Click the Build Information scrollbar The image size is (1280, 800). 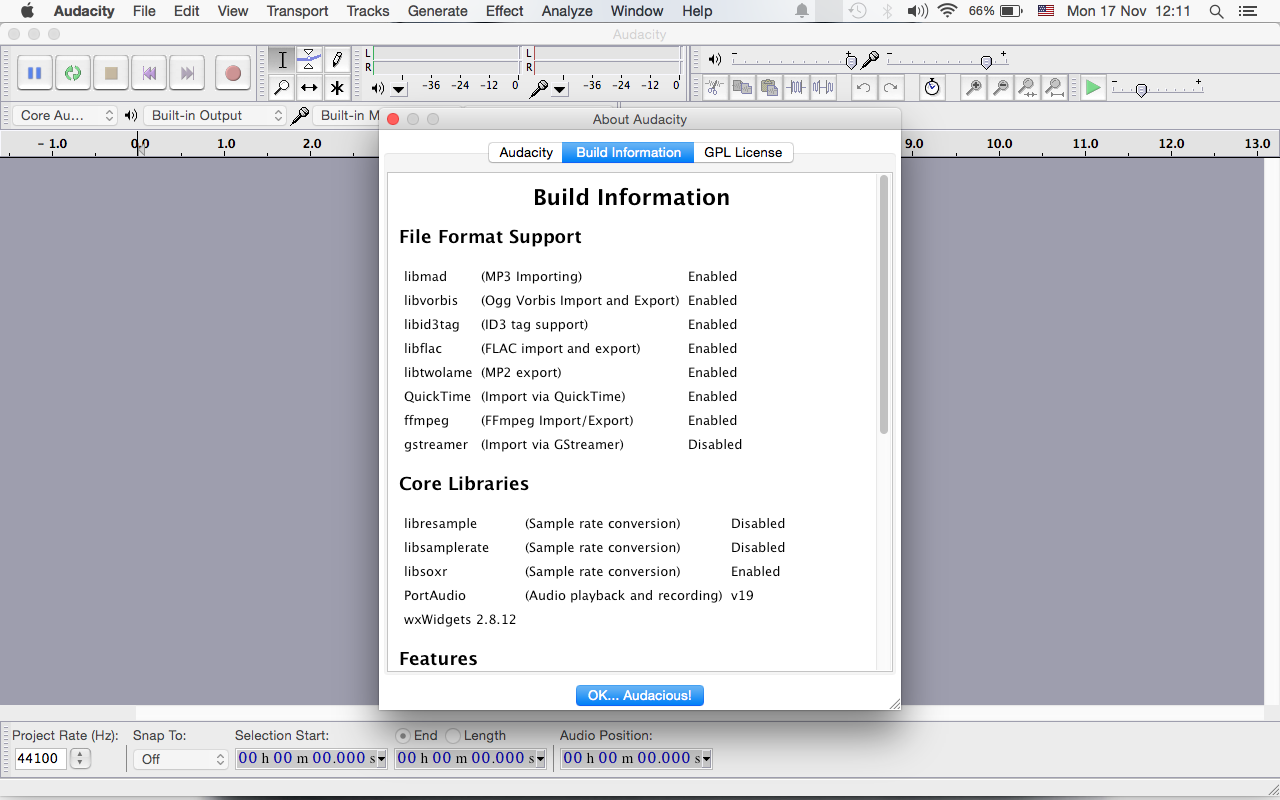pyautogui.click(x=883, y=305)
